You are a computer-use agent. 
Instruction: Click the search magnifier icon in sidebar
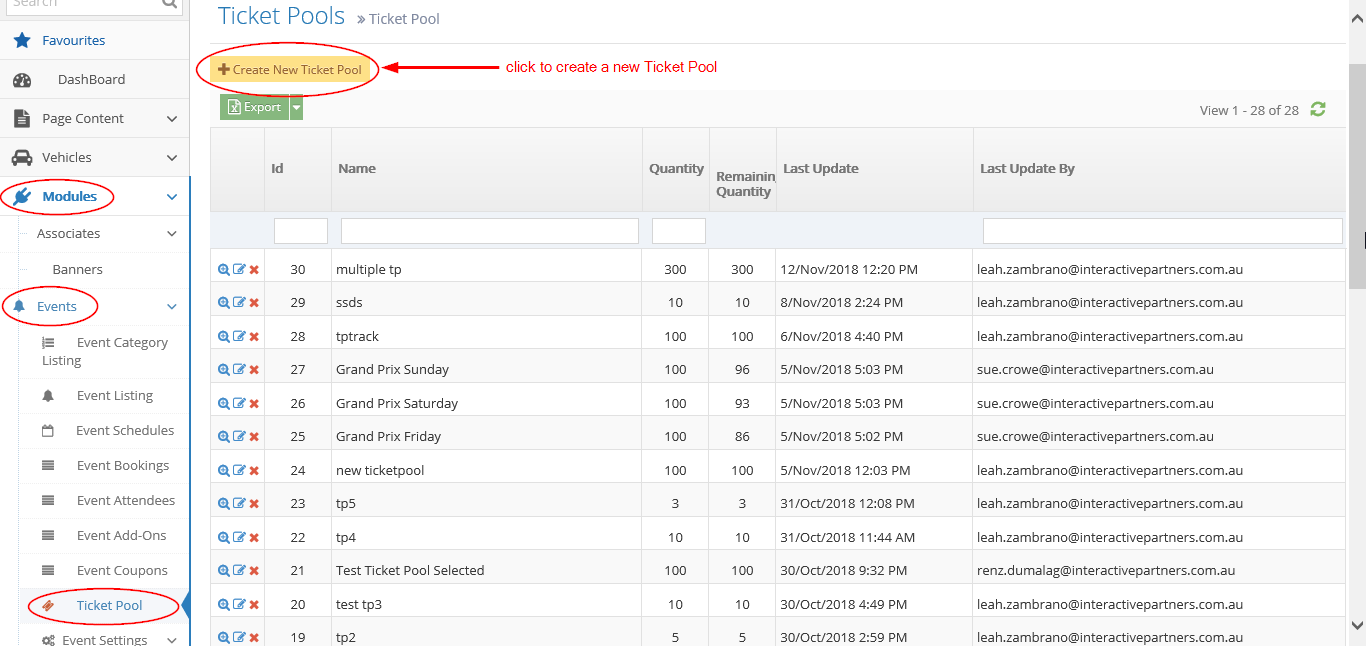click(169, 4)
